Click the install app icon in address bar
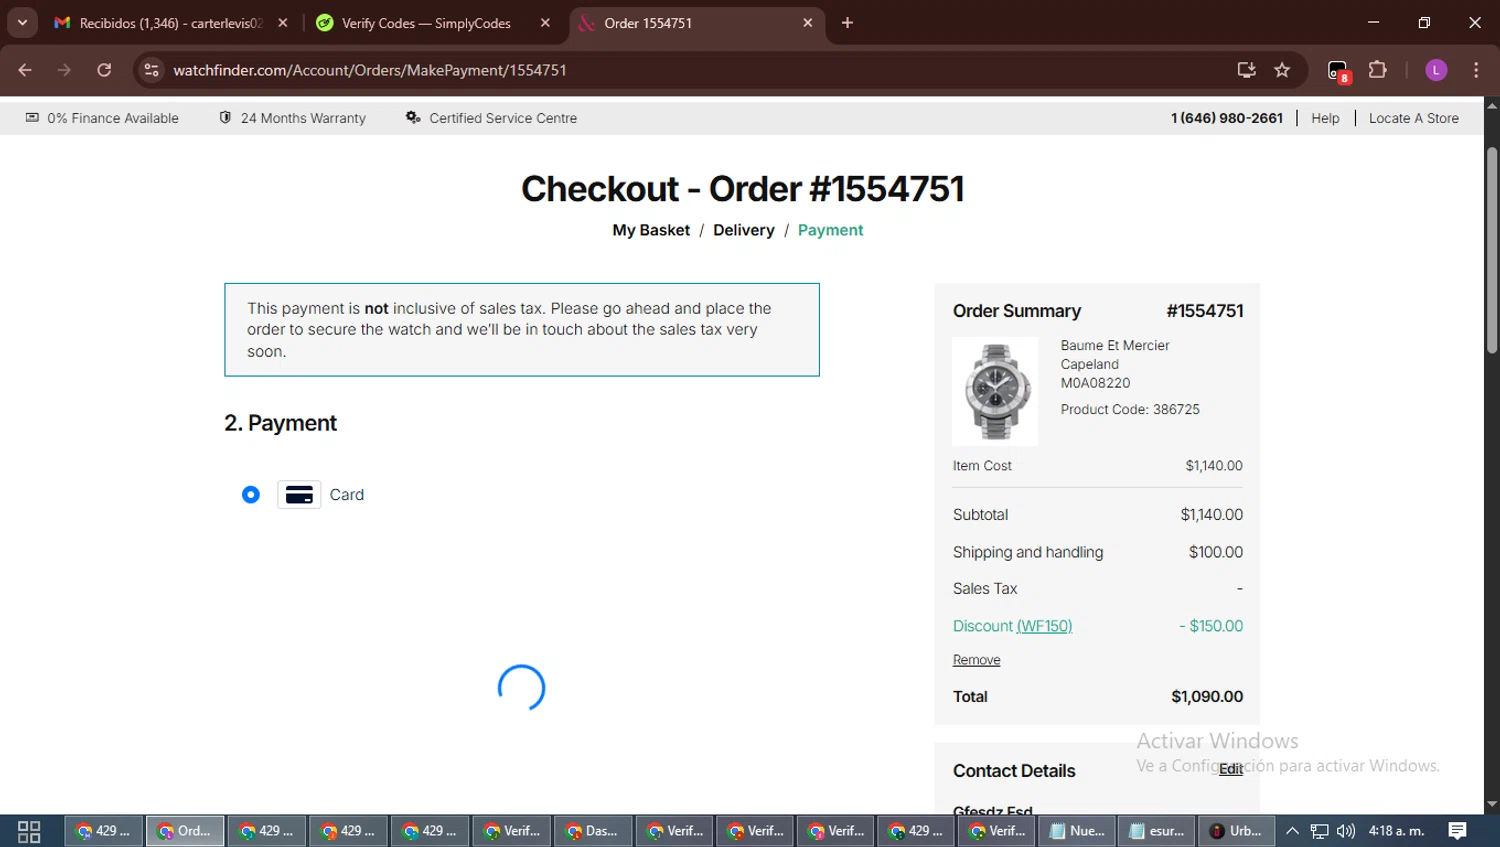The height and width of the screenshot is (847, 1500). tap(1246, 70)
